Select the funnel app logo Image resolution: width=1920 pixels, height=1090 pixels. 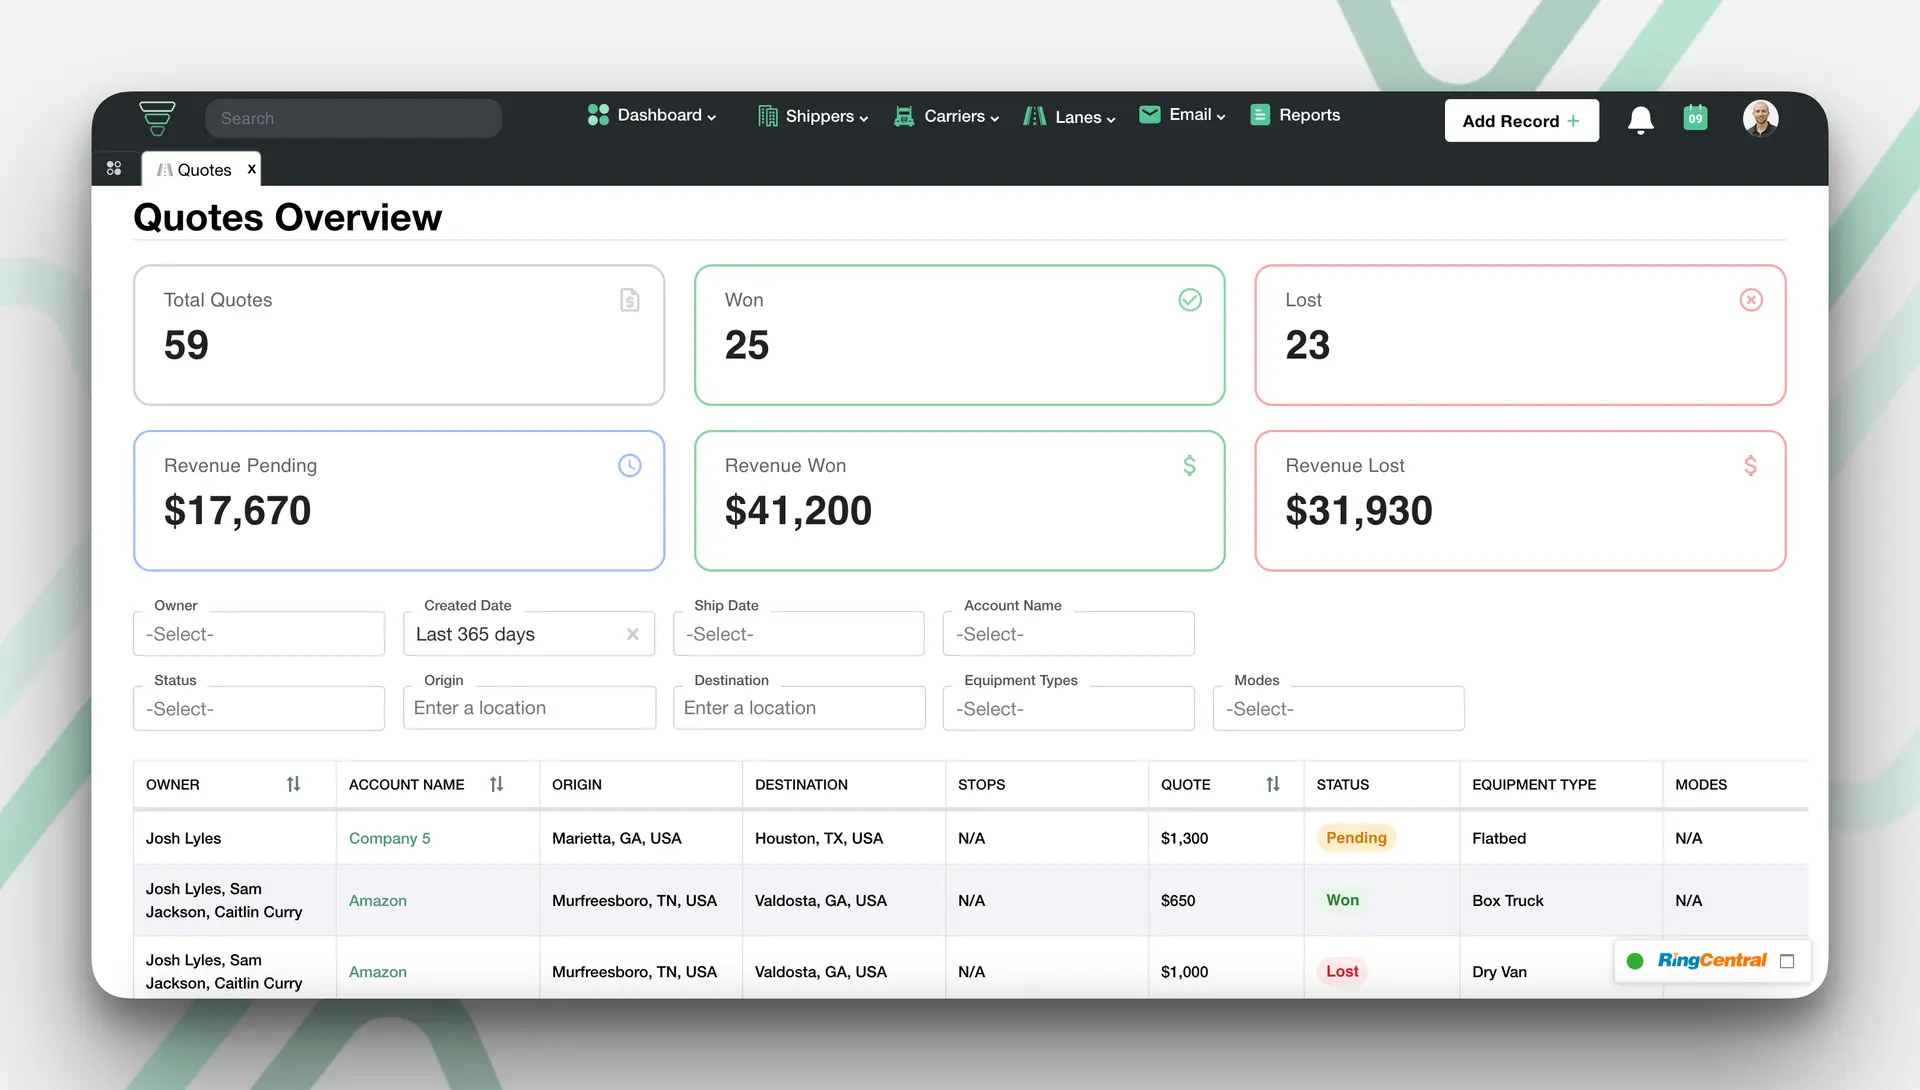coord(157,118)
